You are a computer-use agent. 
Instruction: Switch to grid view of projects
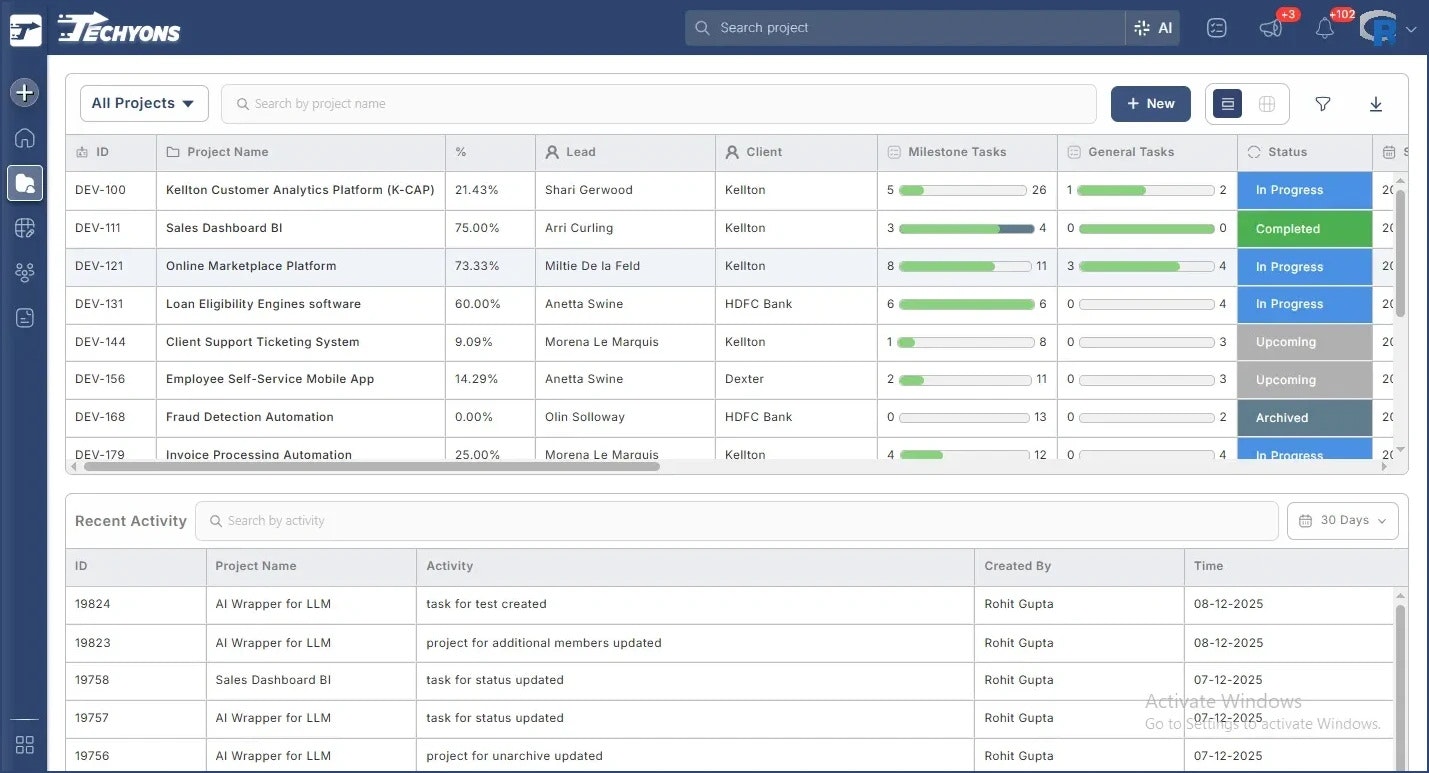click(1266, 103)
